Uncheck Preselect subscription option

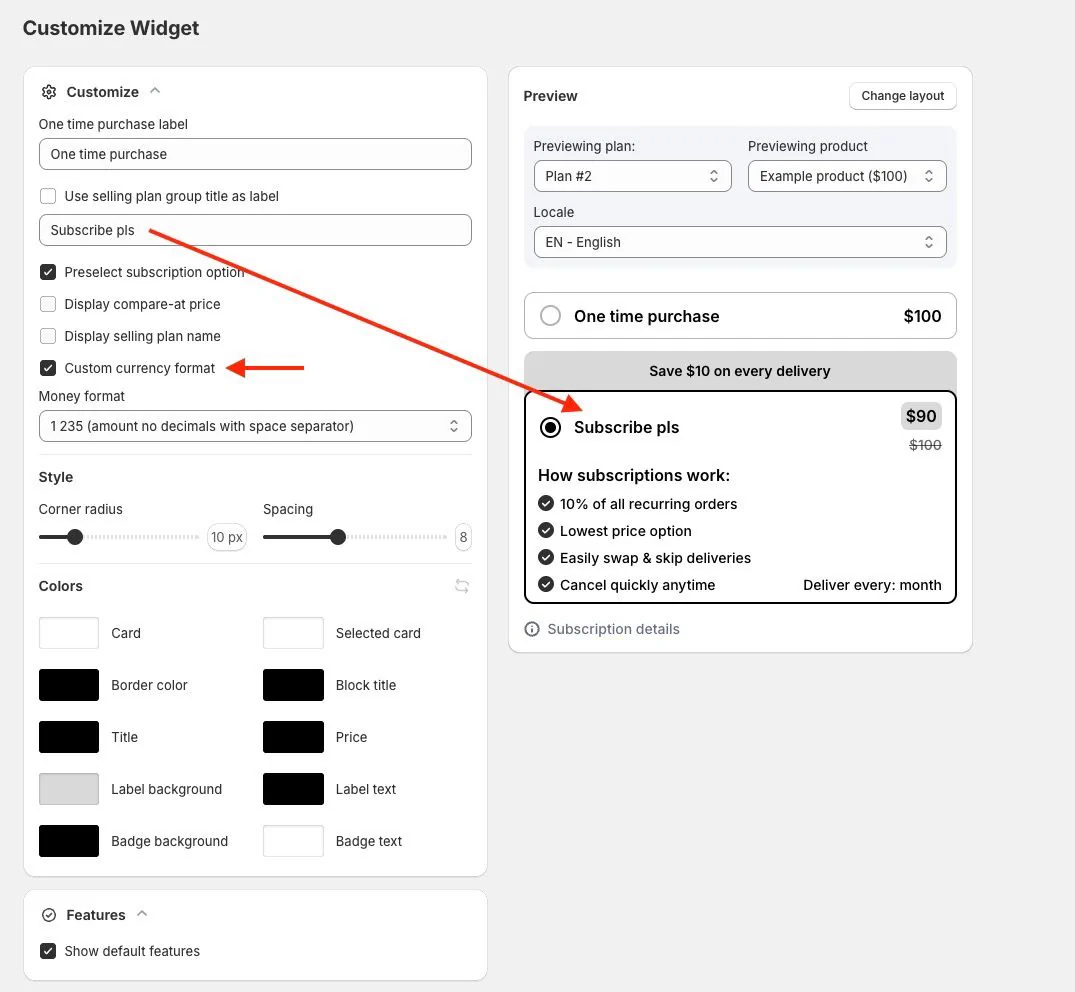coord(48,272)
